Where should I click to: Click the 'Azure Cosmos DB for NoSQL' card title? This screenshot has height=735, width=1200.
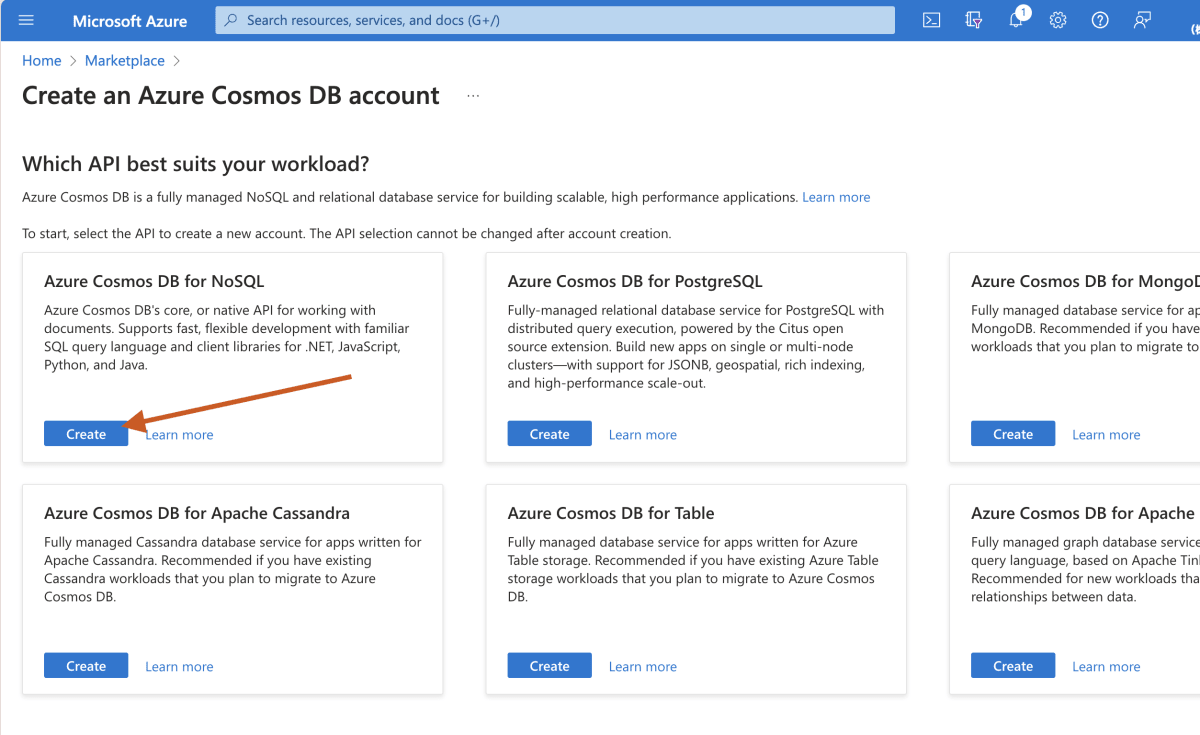(154, 281)
